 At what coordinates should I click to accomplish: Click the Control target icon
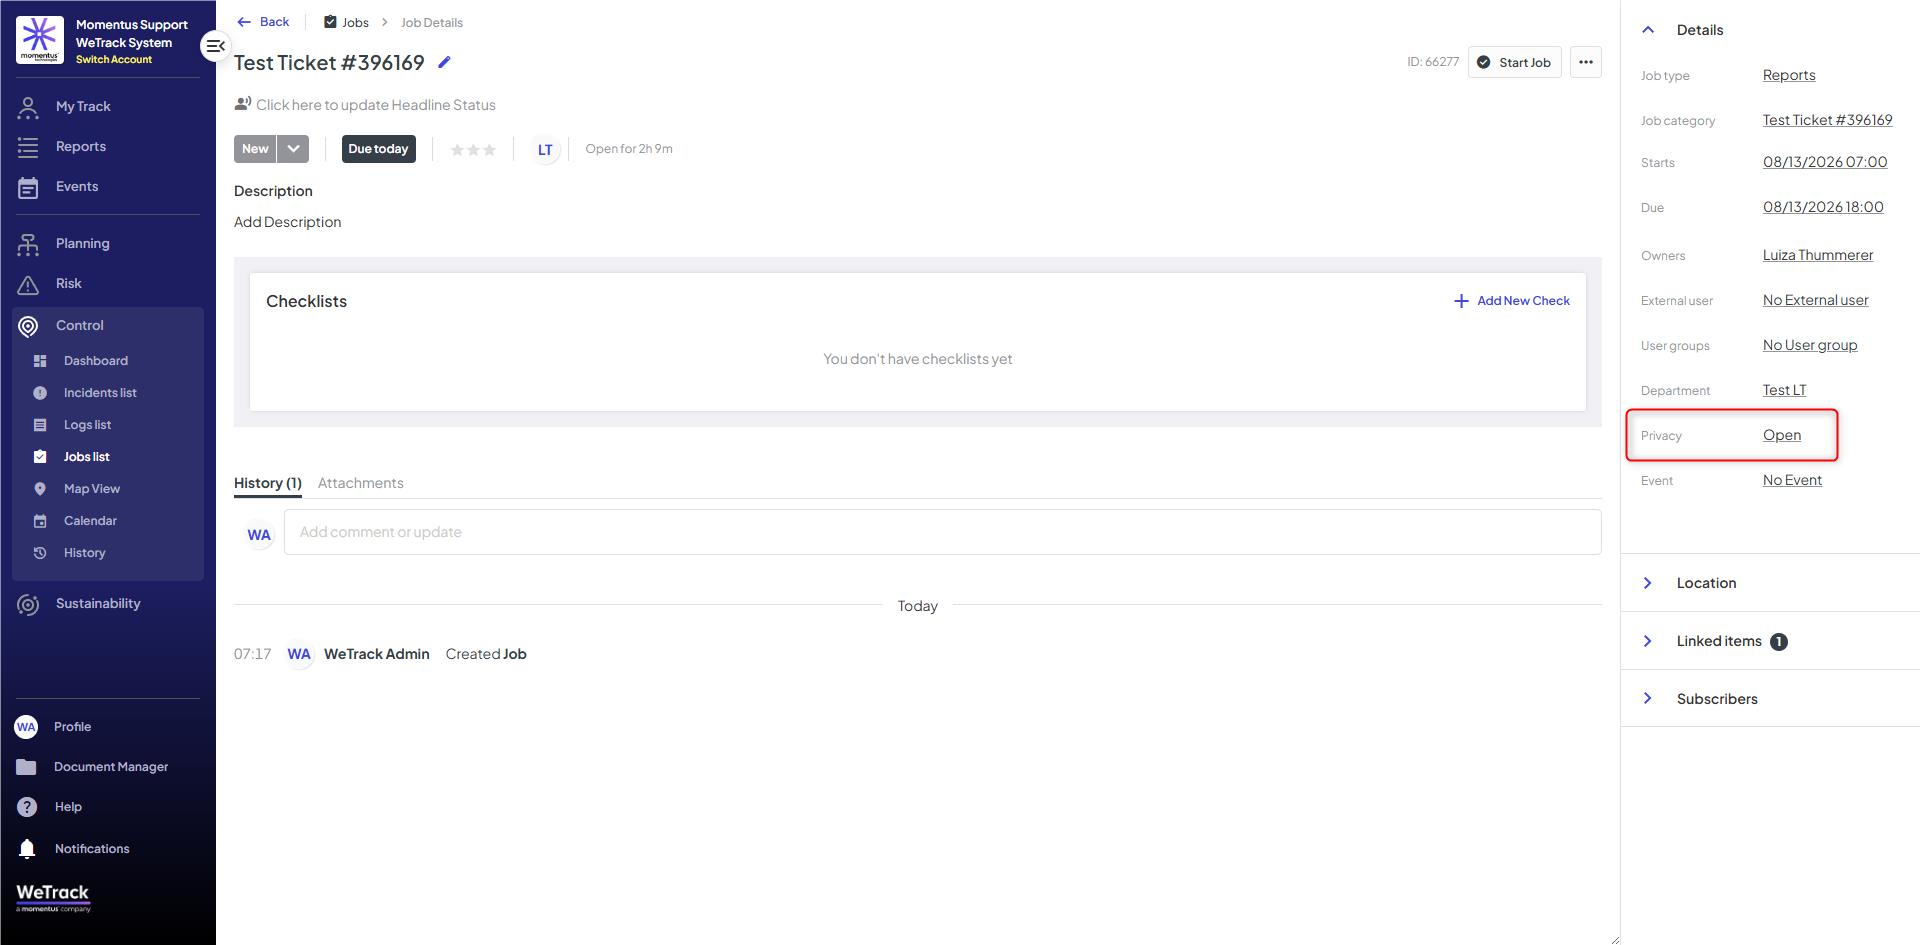click(x=28, y=326)
